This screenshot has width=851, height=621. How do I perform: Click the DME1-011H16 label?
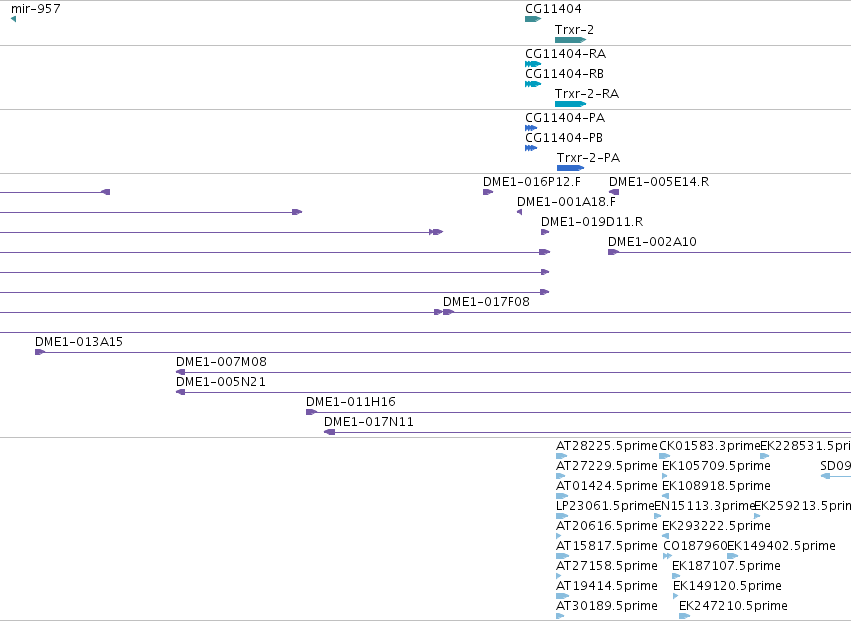pyautogui.click(x=351, y=402)
